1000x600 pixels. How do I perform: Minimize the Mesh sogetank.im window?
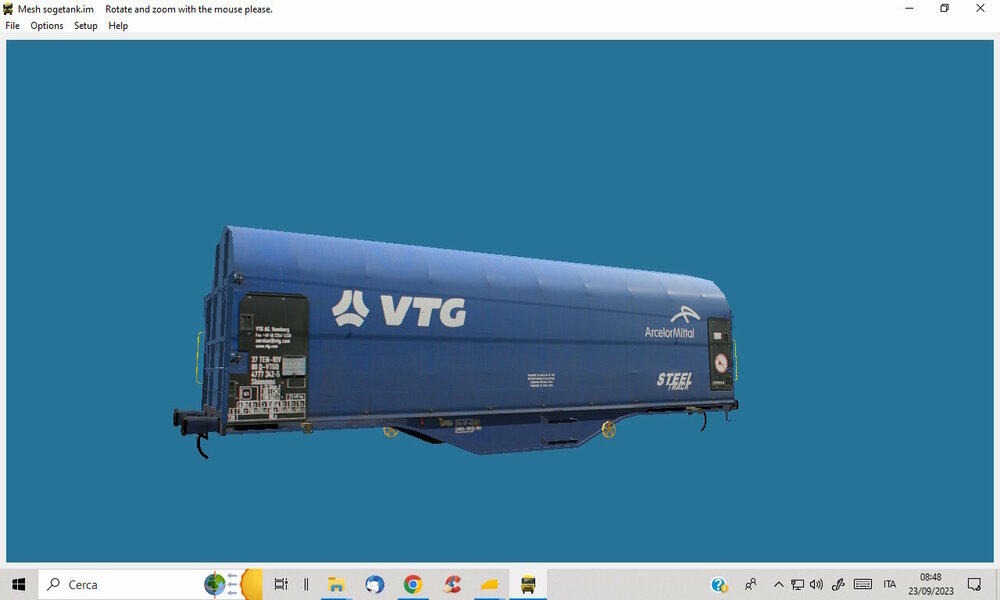909,8
